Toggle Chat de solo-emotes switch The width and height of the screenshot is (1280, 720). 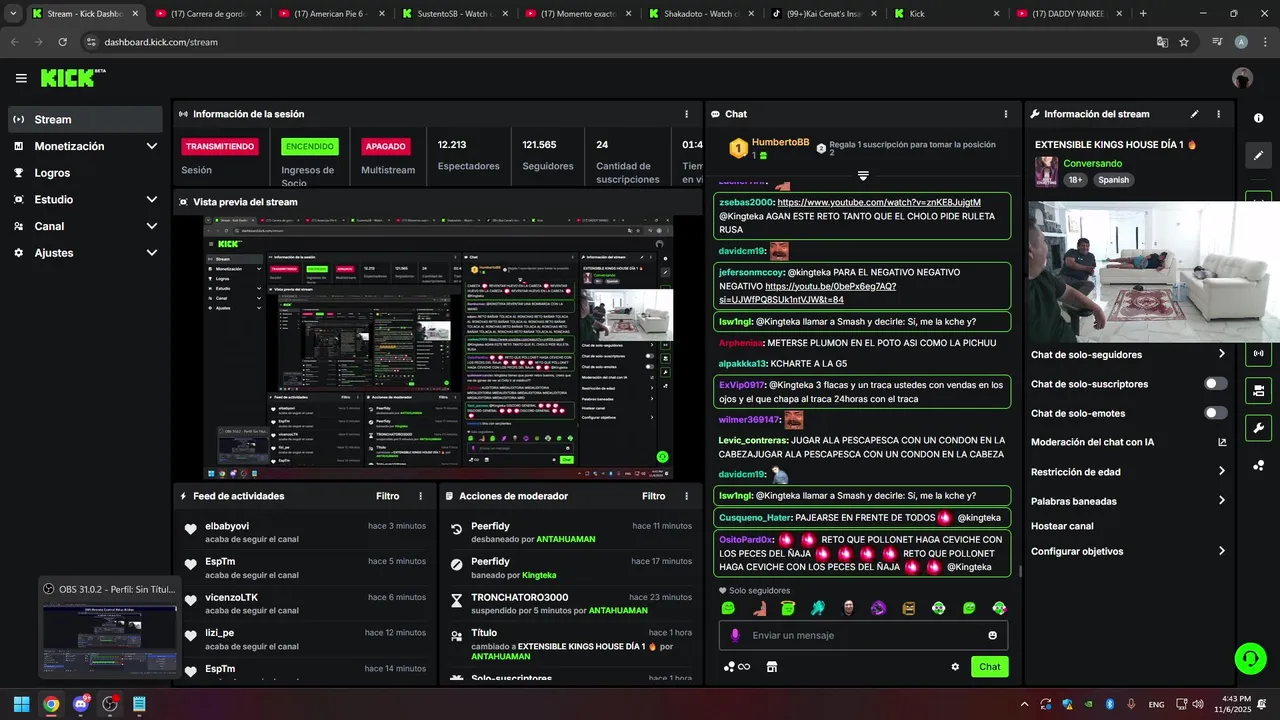pyautogui.click(x=1216, y=413)
